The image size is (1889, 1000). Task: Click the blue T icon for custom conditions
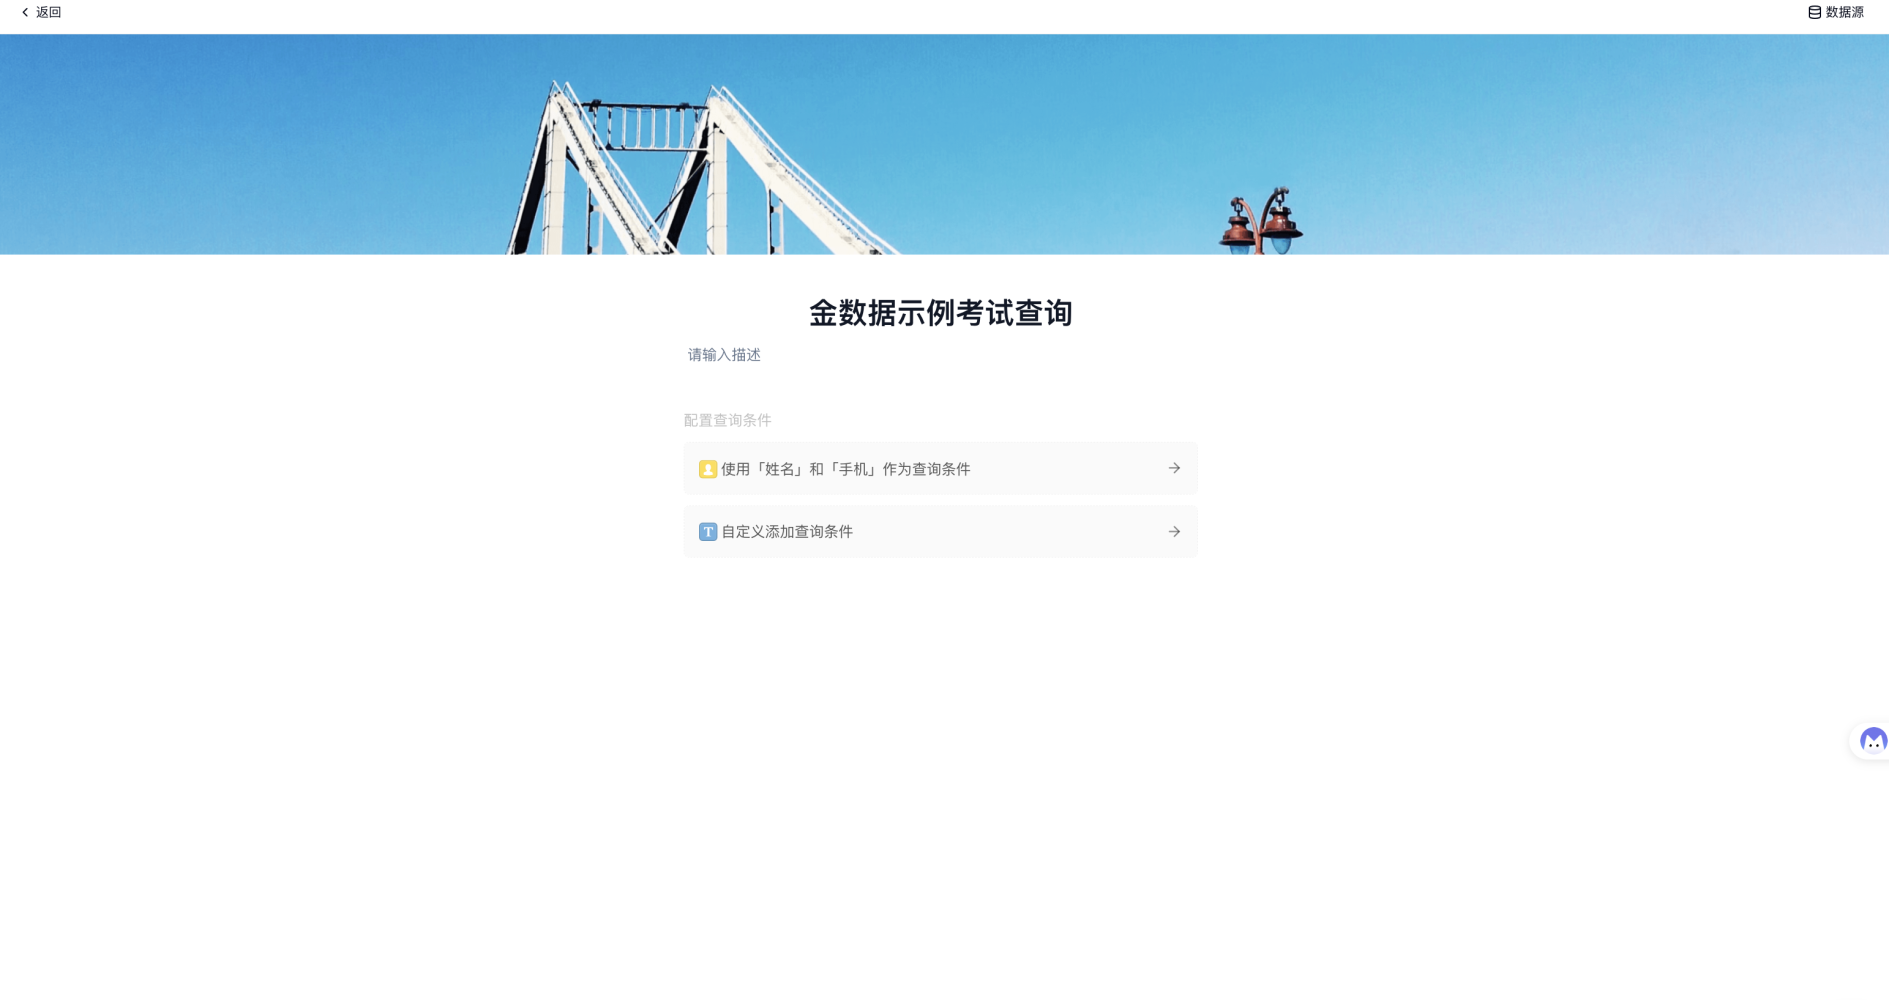pos(708,532)
